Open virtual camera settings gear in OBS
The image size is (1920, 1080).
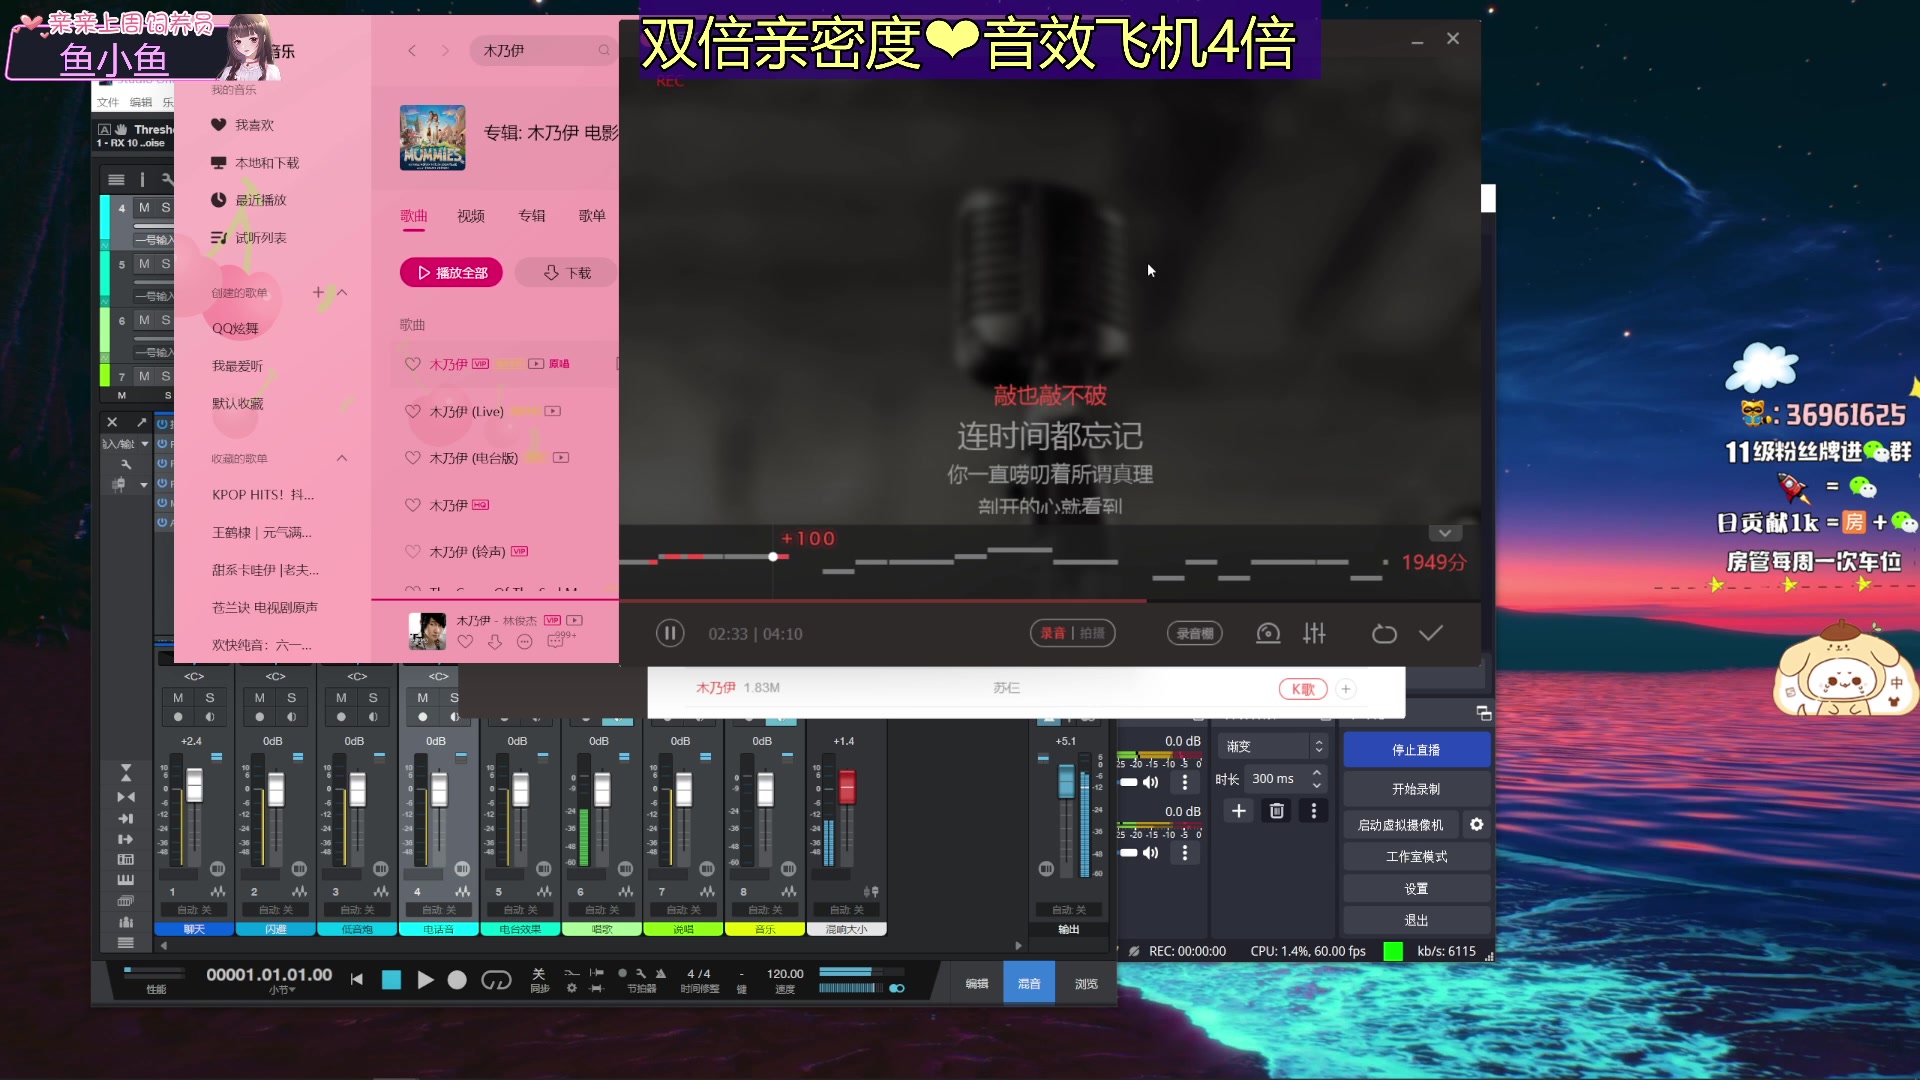point(1477,825)
